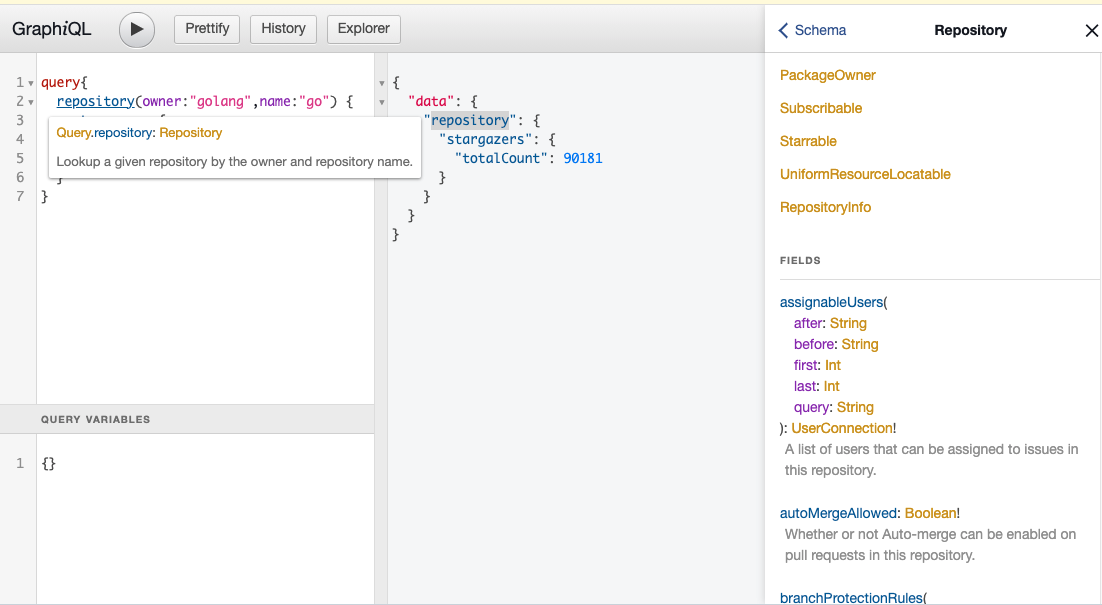Viewport: 1102px width, 605px height.
Task: Open the PackageOwner interface docs
Action: click(827, 75)
